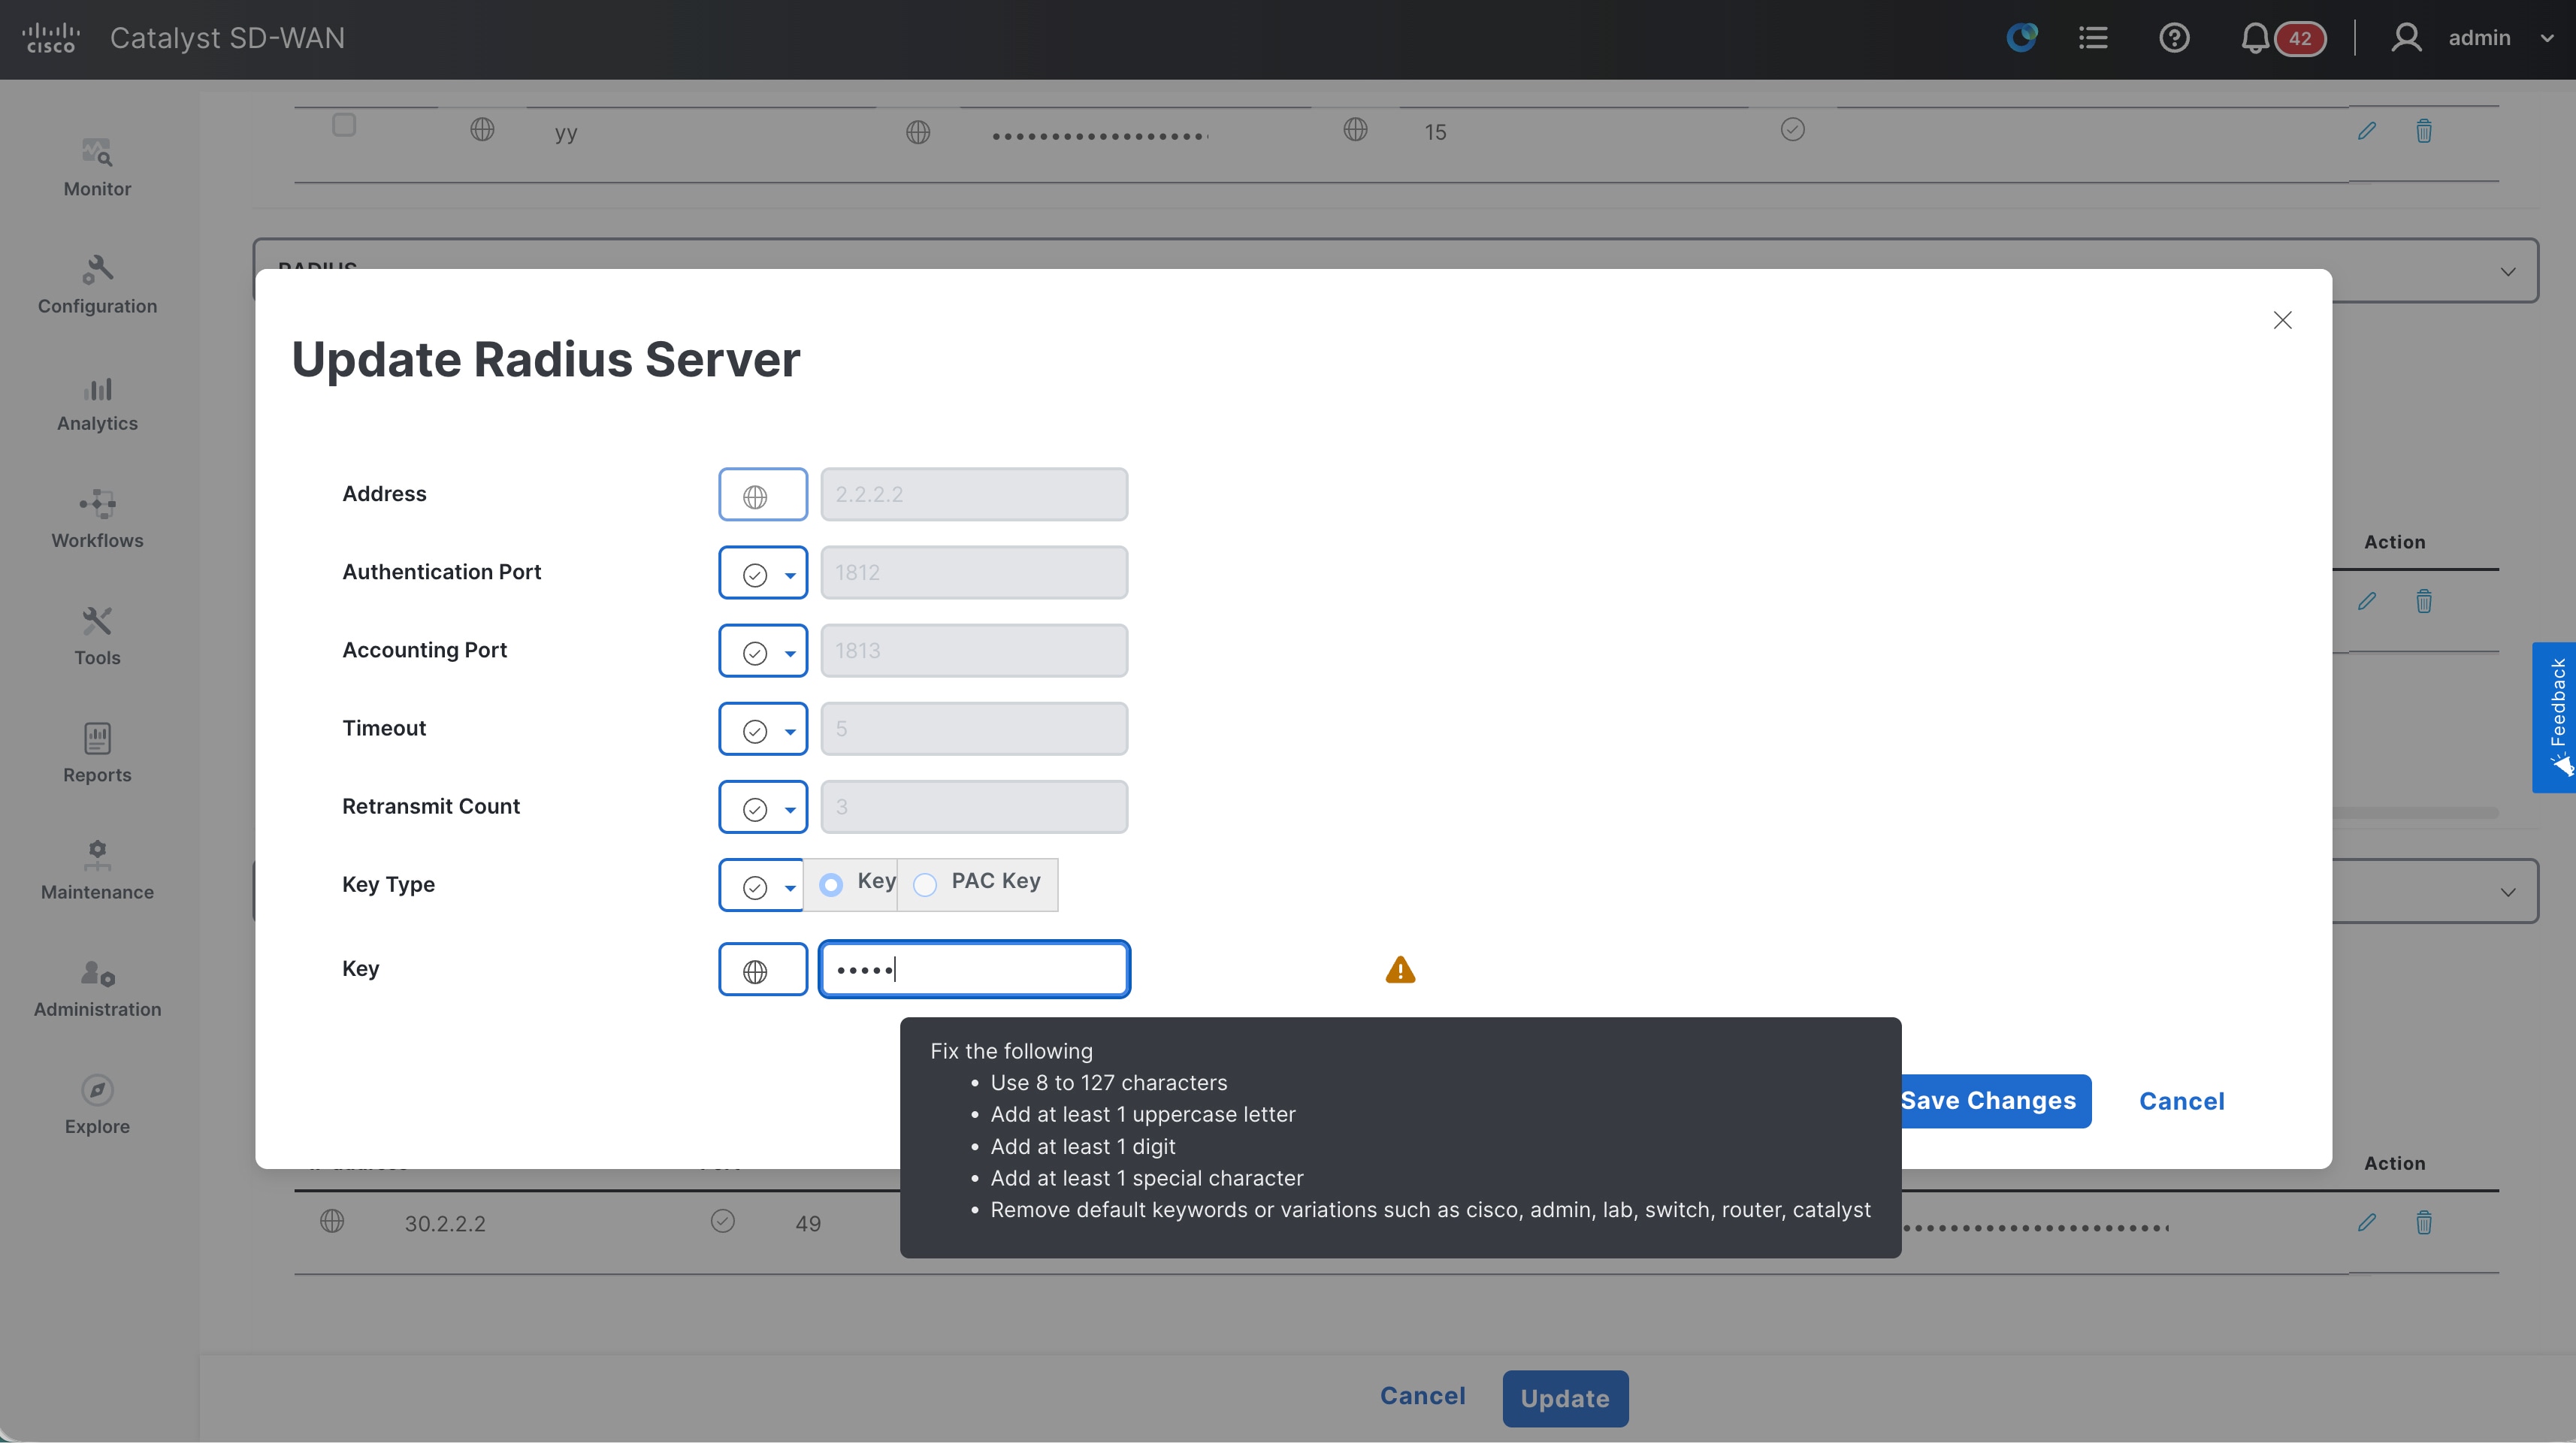This screenshot has height=1444, width=2576.
Task: Open the Monitor section in sidebar
Action: pyautogui.click(x=97, y=167)
